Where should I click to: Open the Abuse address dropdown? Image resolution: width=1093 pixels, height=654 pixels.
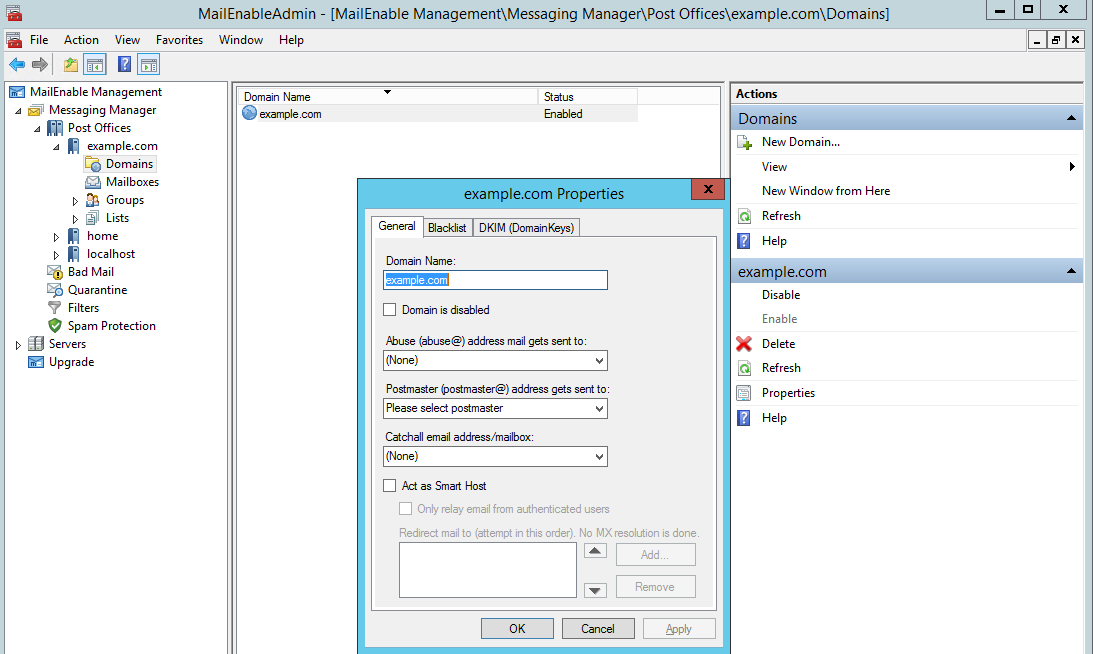coord(496,360)
